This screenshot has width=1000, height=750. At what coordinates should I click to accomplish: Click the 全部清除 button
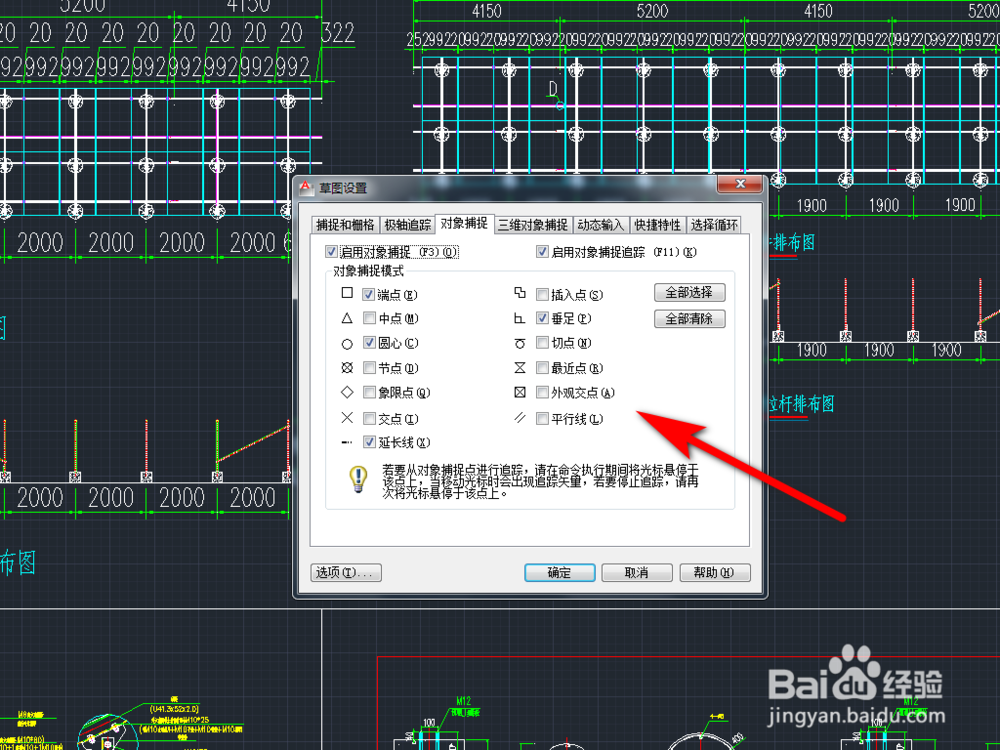(x=689, y=318)
